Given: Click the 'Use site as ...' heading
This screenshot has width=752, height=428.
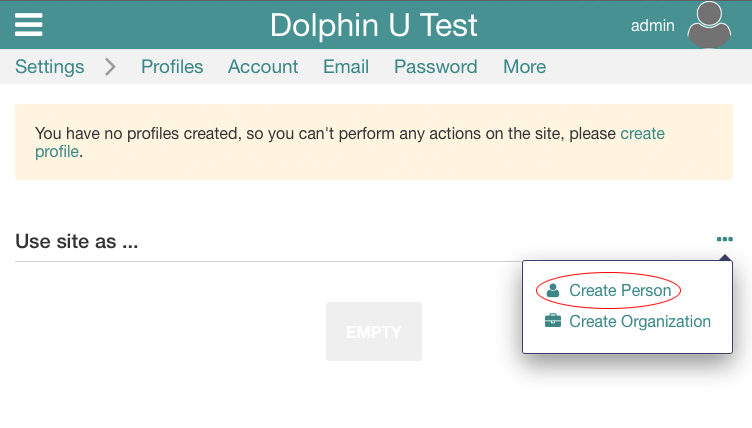Looking at the screenshot, I should tap(76, 241).
